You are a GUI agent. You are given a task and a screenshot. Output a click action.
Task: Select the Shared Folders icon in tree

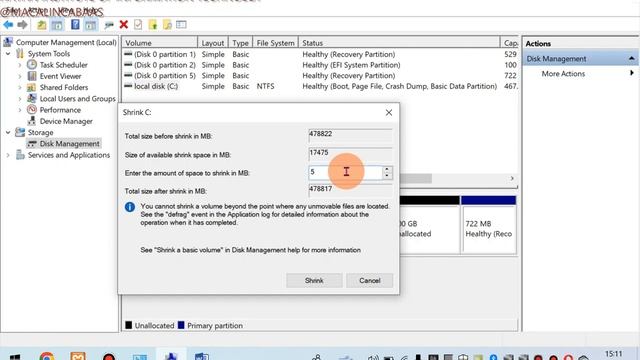click(32, 87)
